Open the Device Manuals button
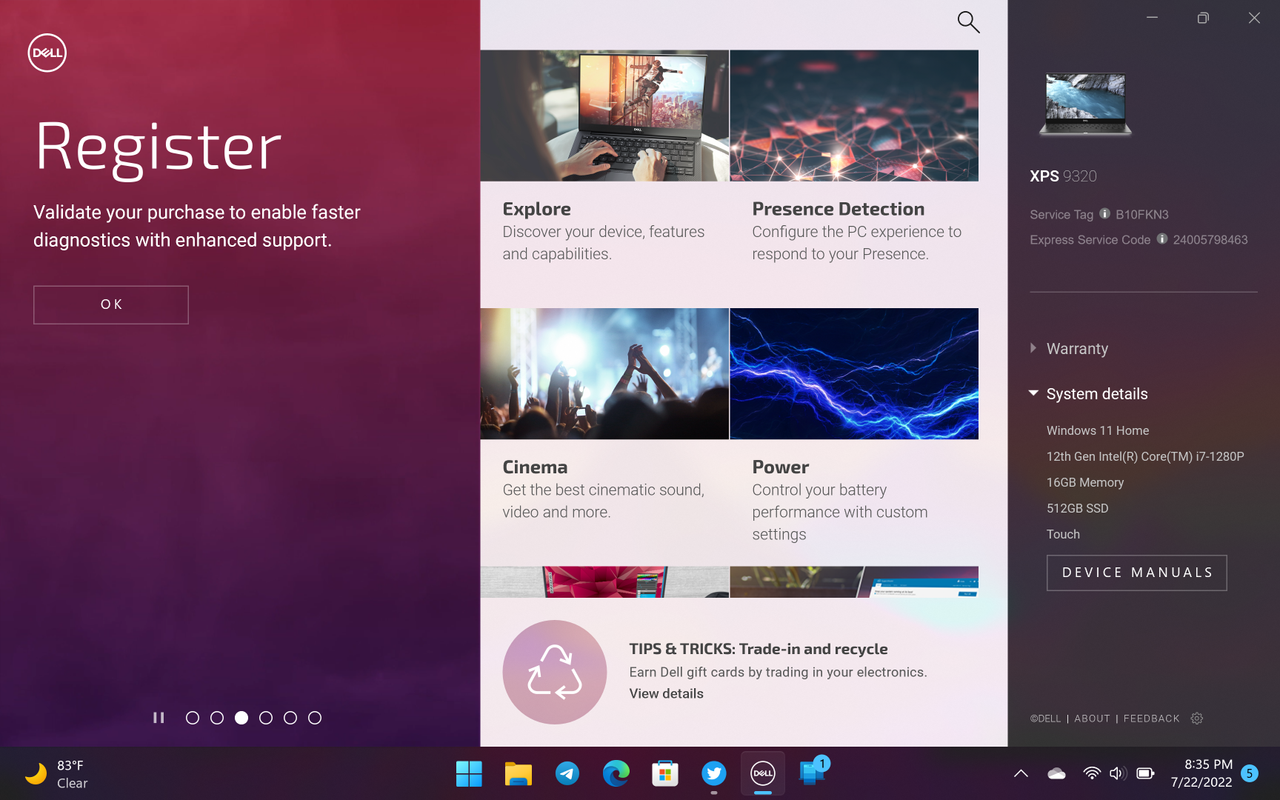This screenshot has width=1280, height=800. point(1137,573)
